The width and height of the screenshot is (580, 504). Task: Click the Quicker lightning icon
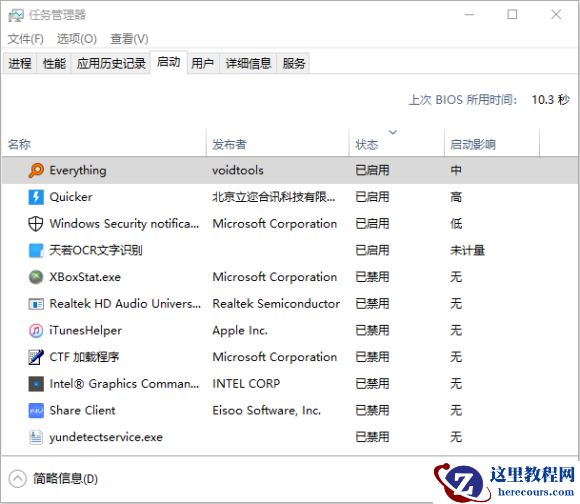coord(36,197)
